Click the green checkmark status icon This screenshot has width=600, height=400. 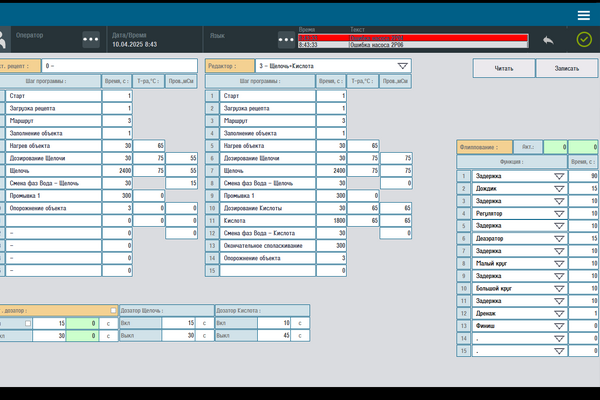click(583, 39)
